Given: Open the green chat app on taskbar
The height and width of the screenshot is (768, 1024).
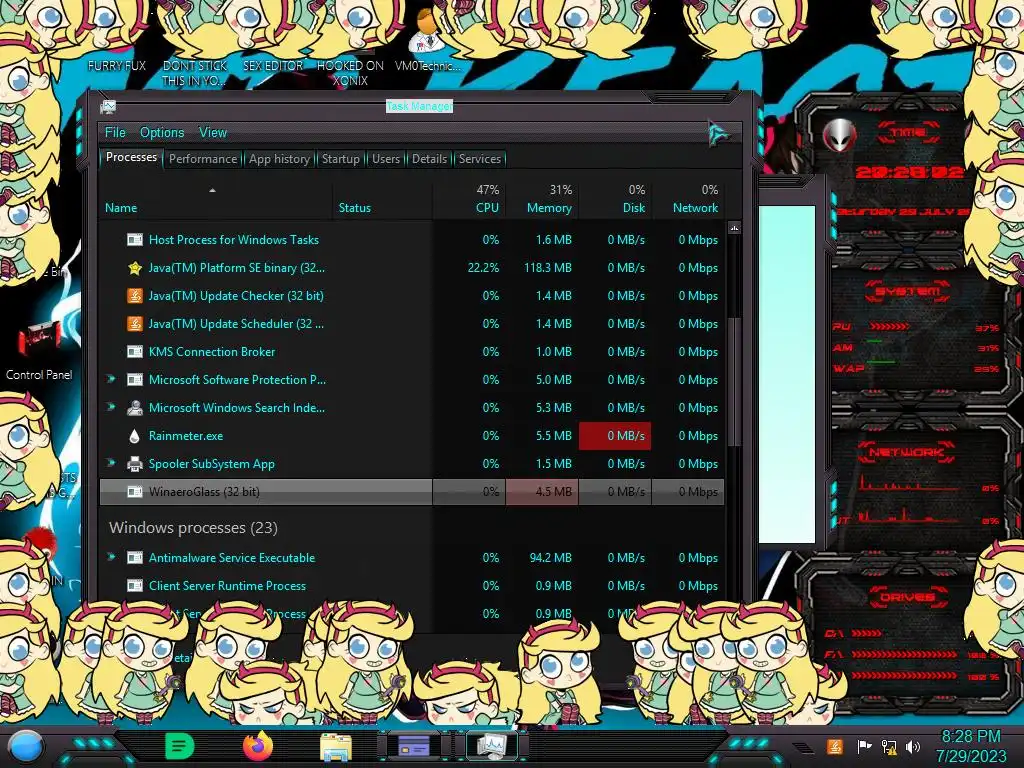Looking at the screenshot, I should [180, 746].
